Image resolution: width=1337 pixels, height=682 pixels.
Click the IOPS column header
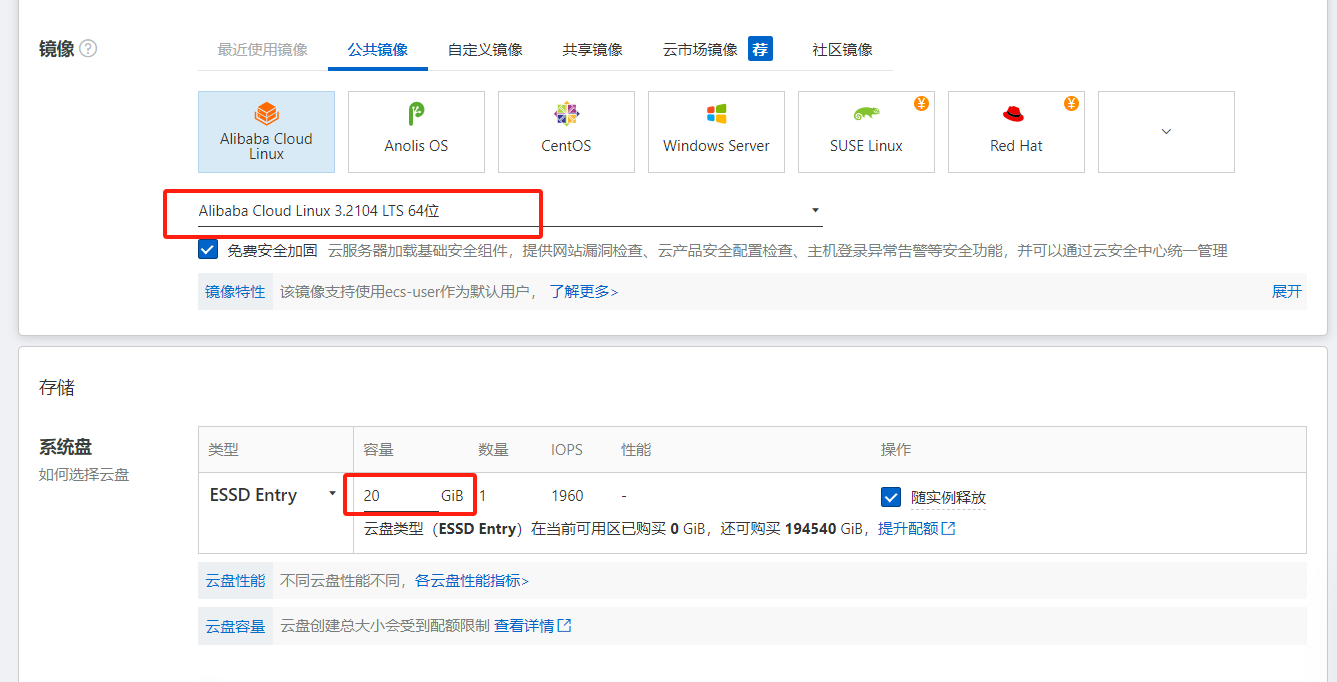click(x=567, y=450)
